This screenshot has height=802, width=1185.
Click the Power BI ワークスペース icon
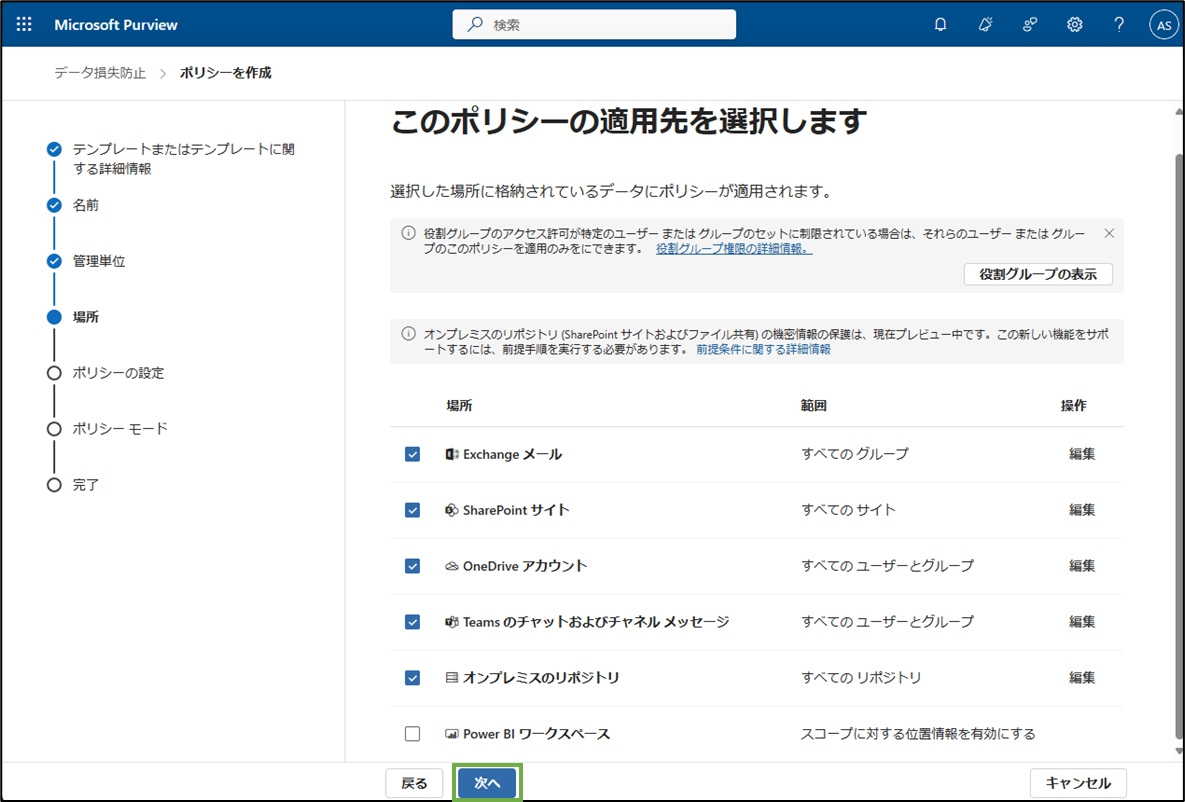click(x=452, y=734)
